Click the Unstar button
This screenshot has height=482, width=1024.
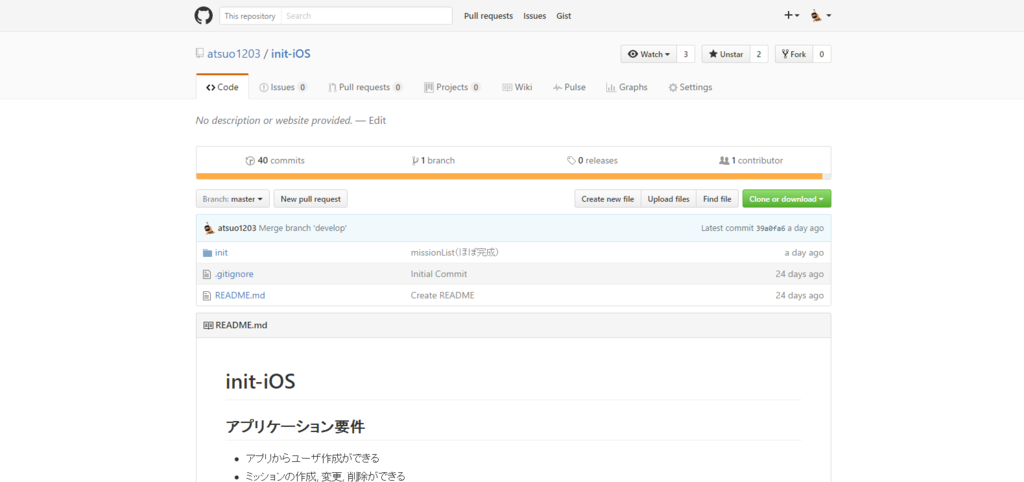726,54
